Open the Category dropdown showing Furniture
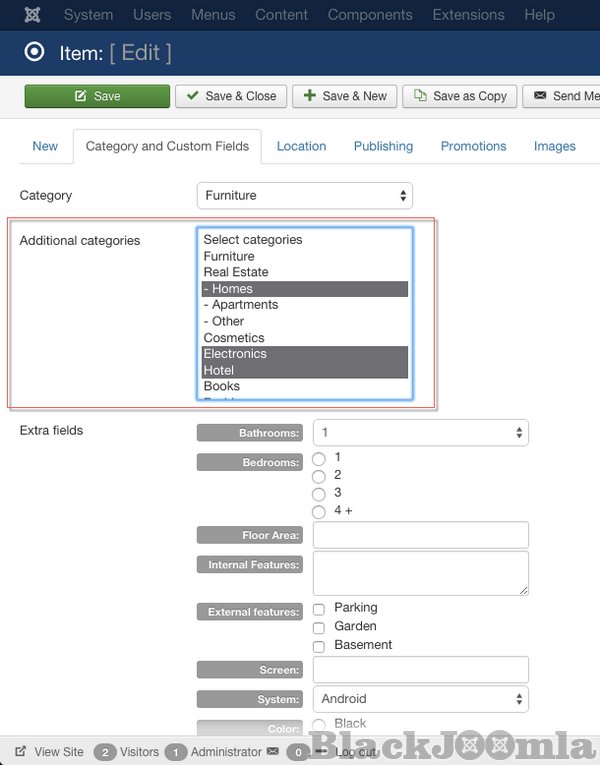Image resolution: width=600 pixels, height=765 pixels. click(x=305, y=196)
